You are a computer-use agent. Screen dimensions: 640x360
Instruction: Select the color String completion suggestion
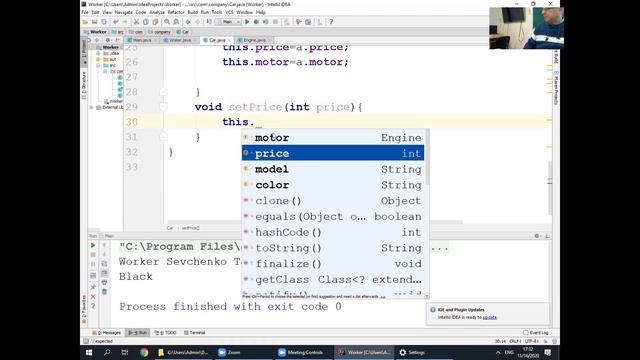[333, 185]
